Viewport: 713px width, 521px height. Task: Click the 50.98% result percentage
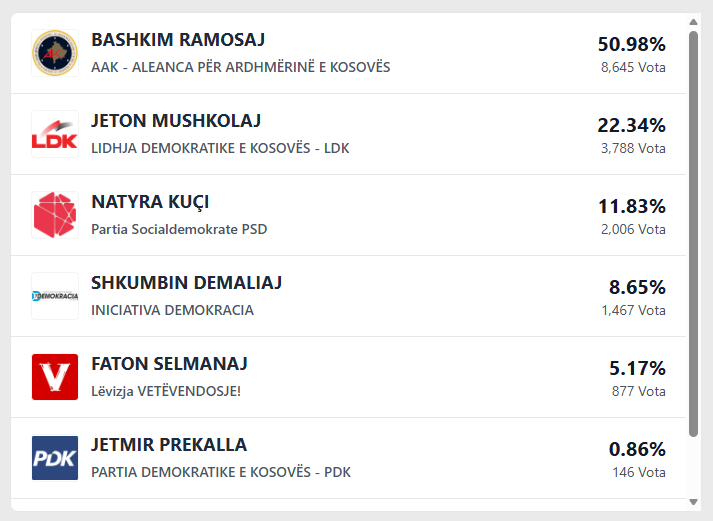[631, 44]
